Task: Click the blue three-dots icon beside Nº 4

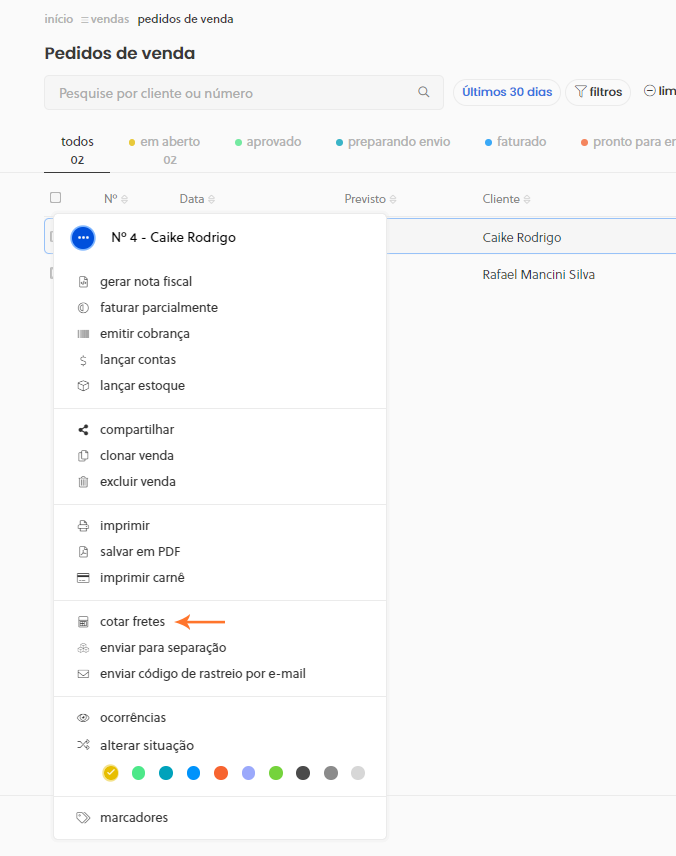Action: point(83,238)
